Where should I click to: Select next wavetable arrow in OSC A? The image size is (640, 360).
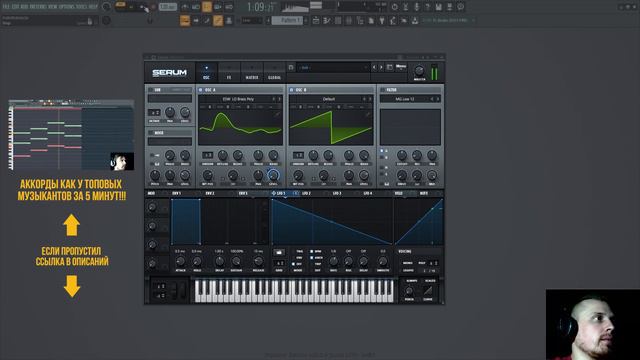[x=280, y=99]
